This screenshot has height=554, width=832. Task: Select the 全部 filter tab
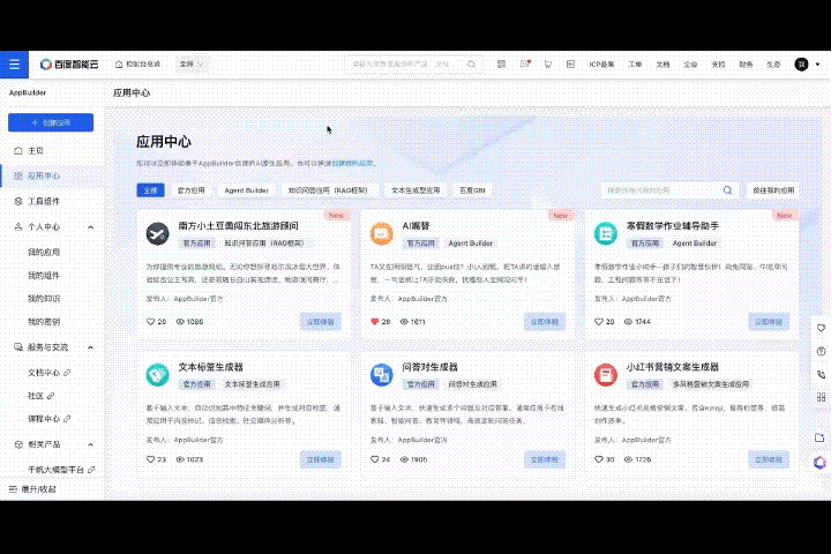tap(150, 190)
